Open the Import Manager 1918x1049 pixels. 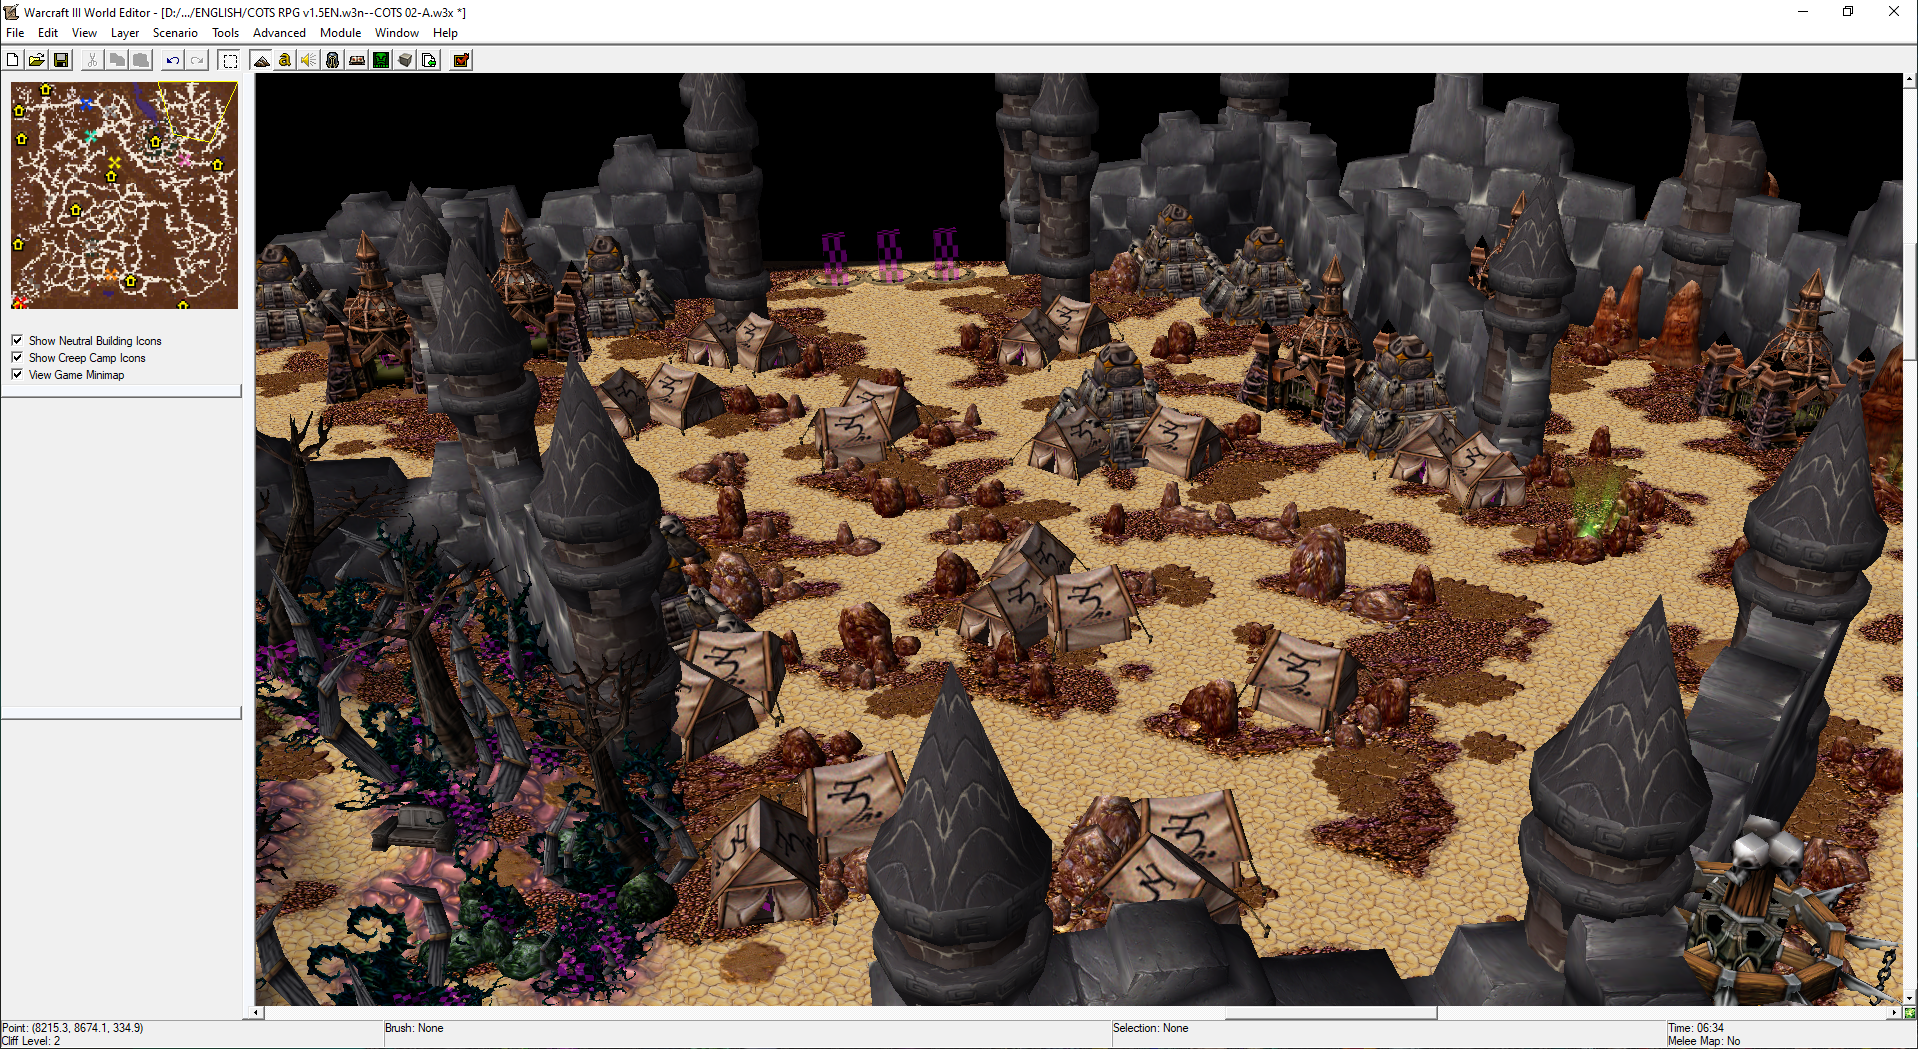429,60
